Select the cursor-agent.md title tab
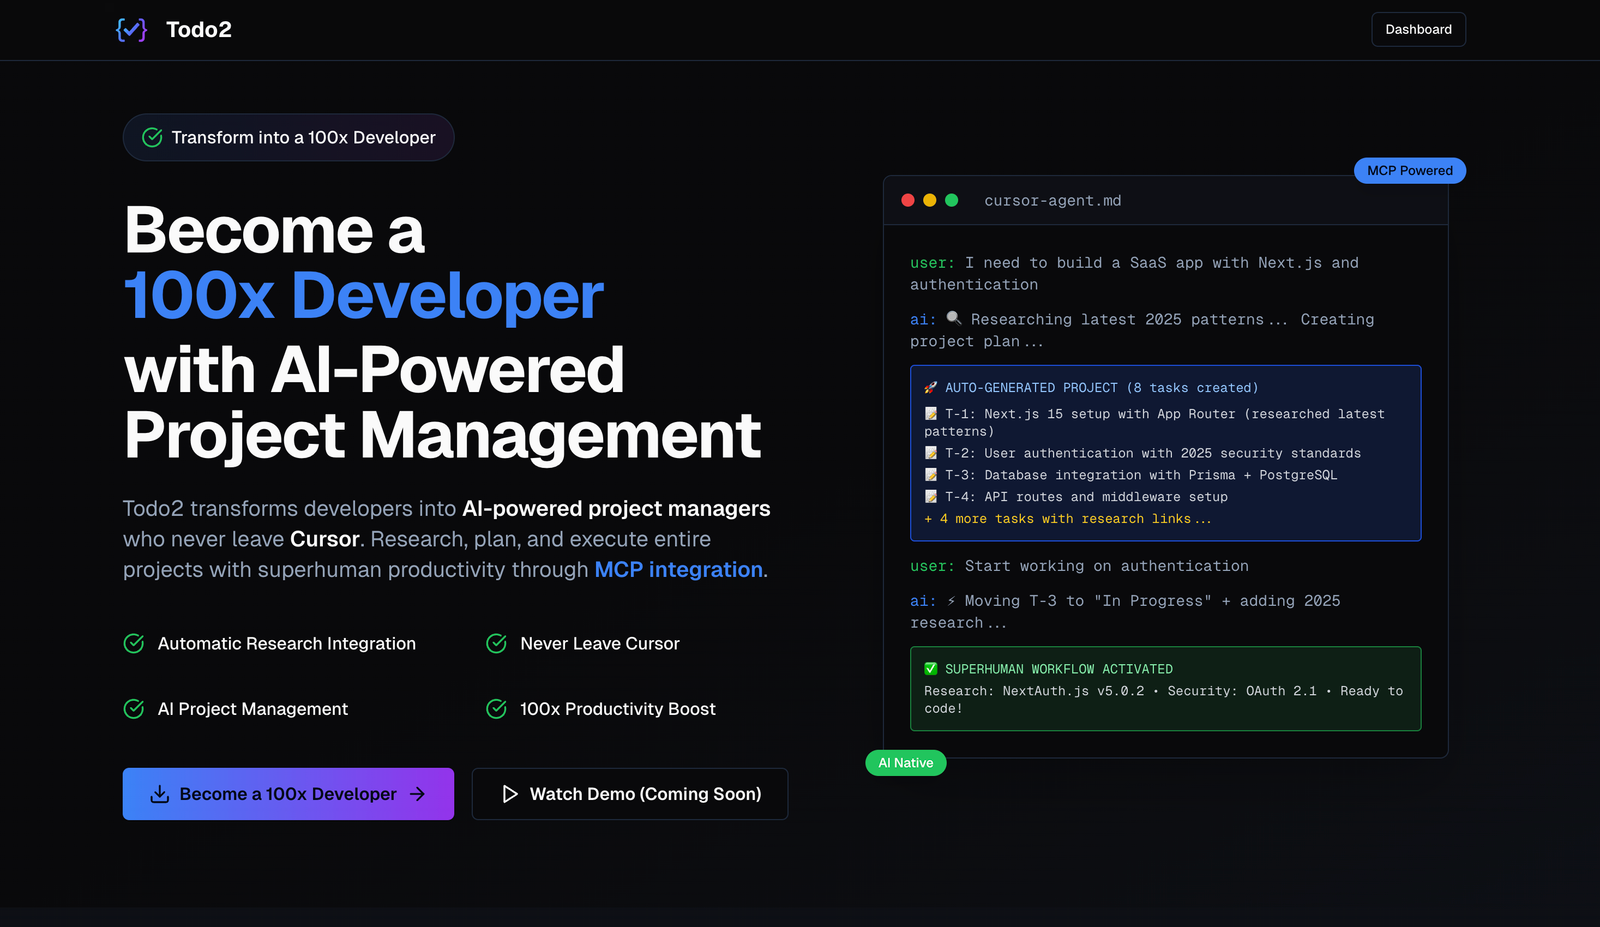This screenshot has height=927, width=1600. tap(1053, 200)
